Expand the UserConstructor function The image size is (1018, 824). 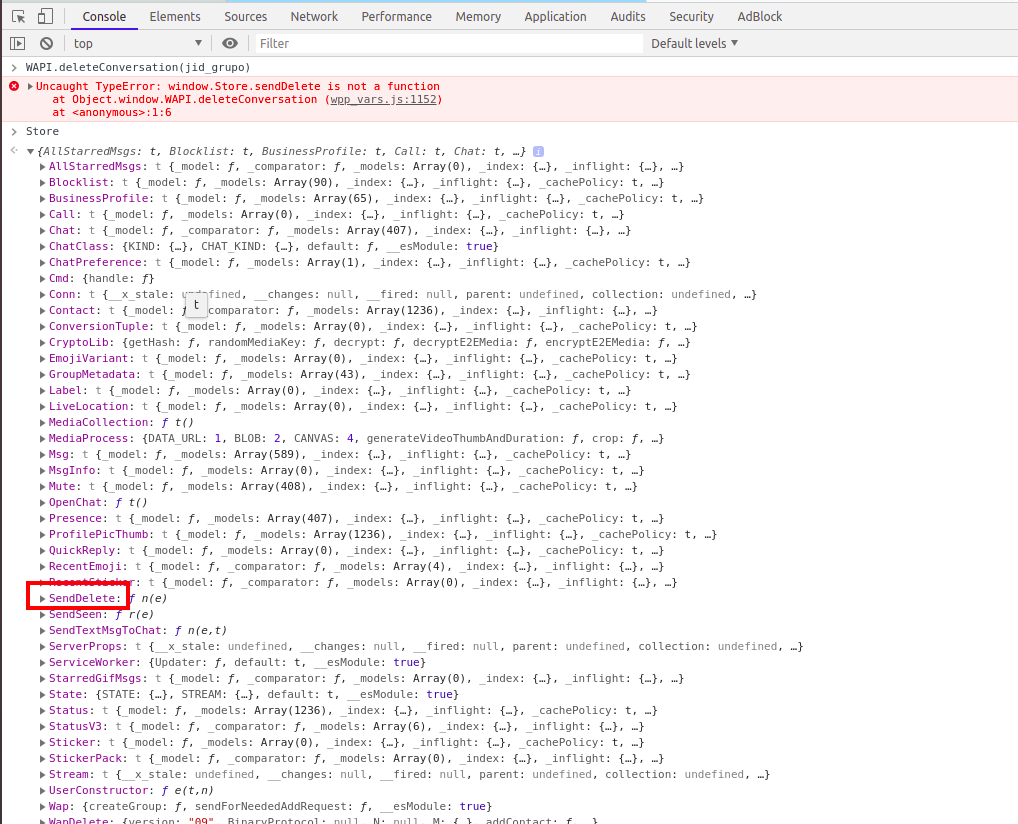[43, 791]
